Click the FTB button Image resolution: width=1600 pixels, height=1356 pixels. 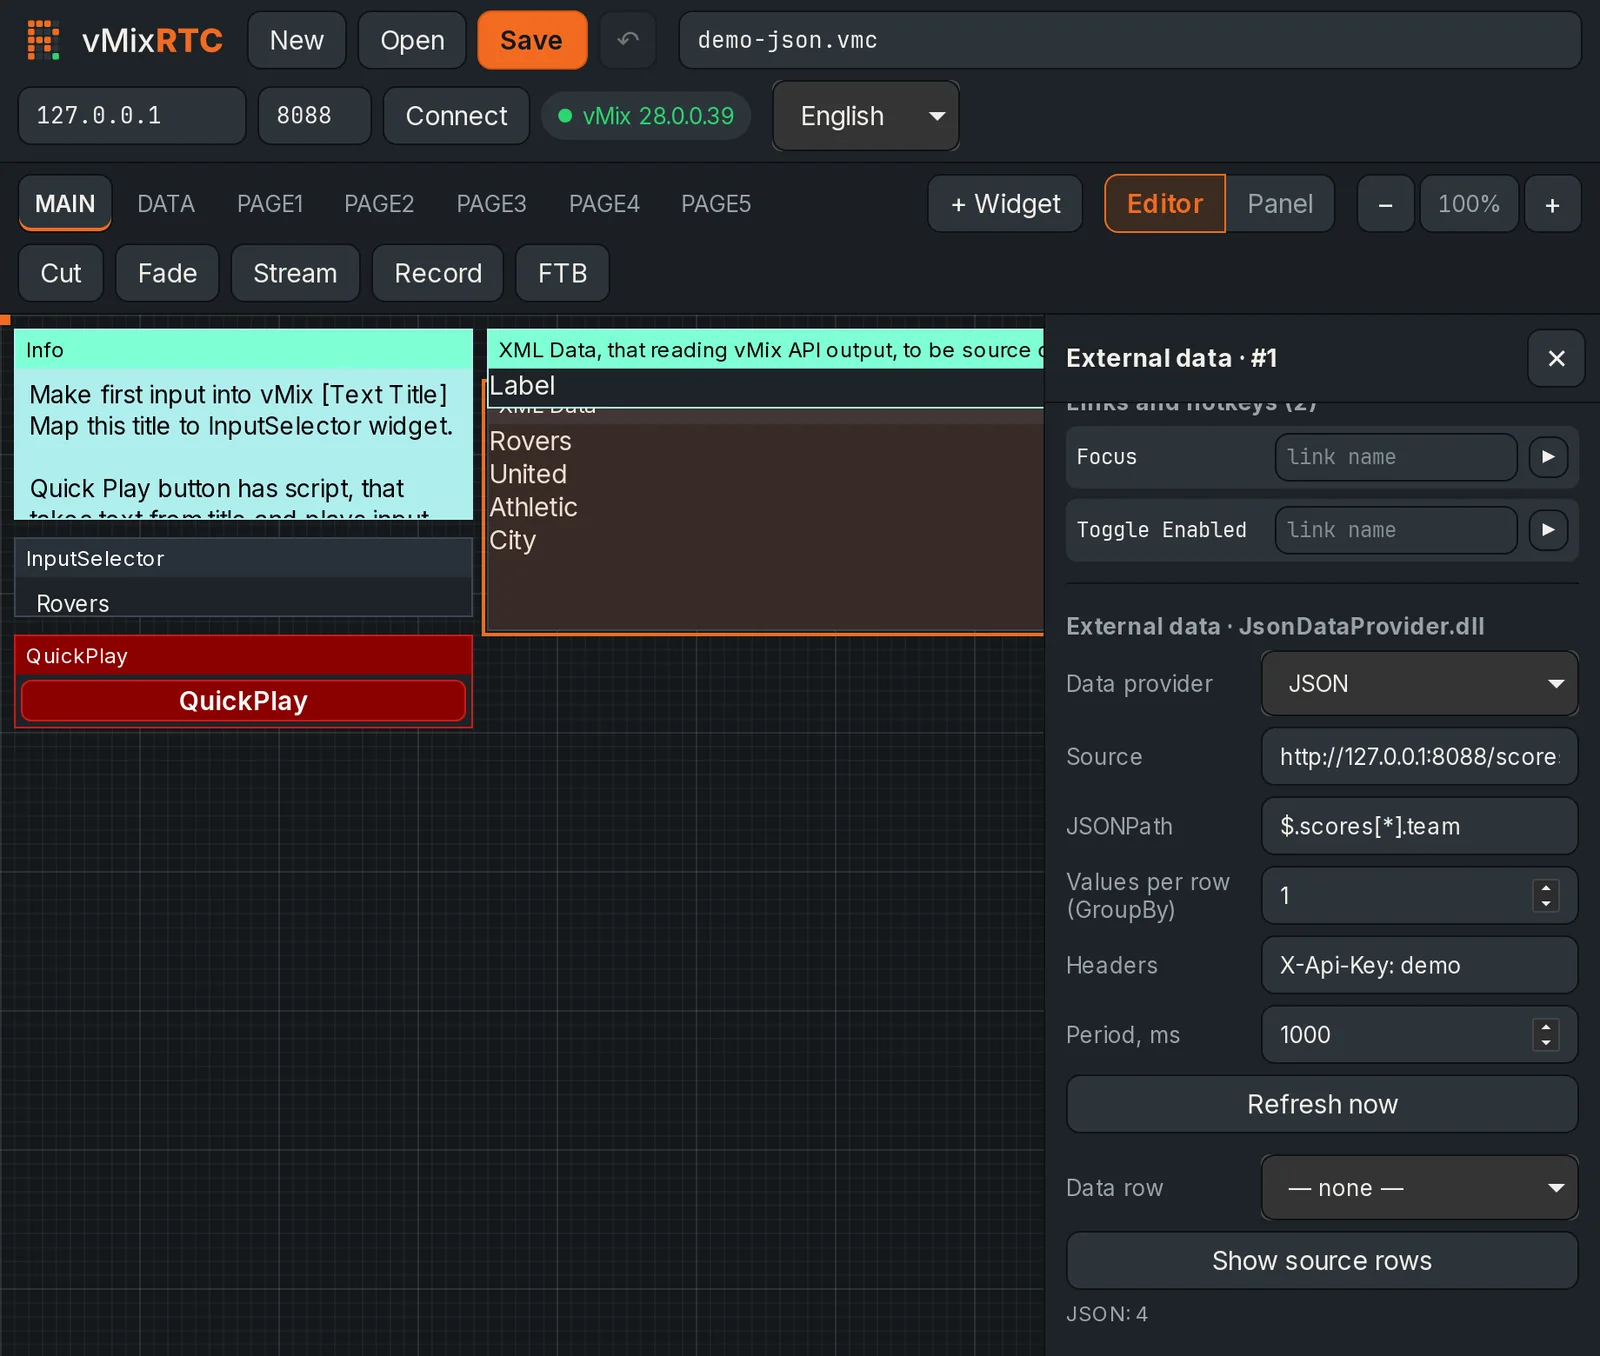(562, 273)
